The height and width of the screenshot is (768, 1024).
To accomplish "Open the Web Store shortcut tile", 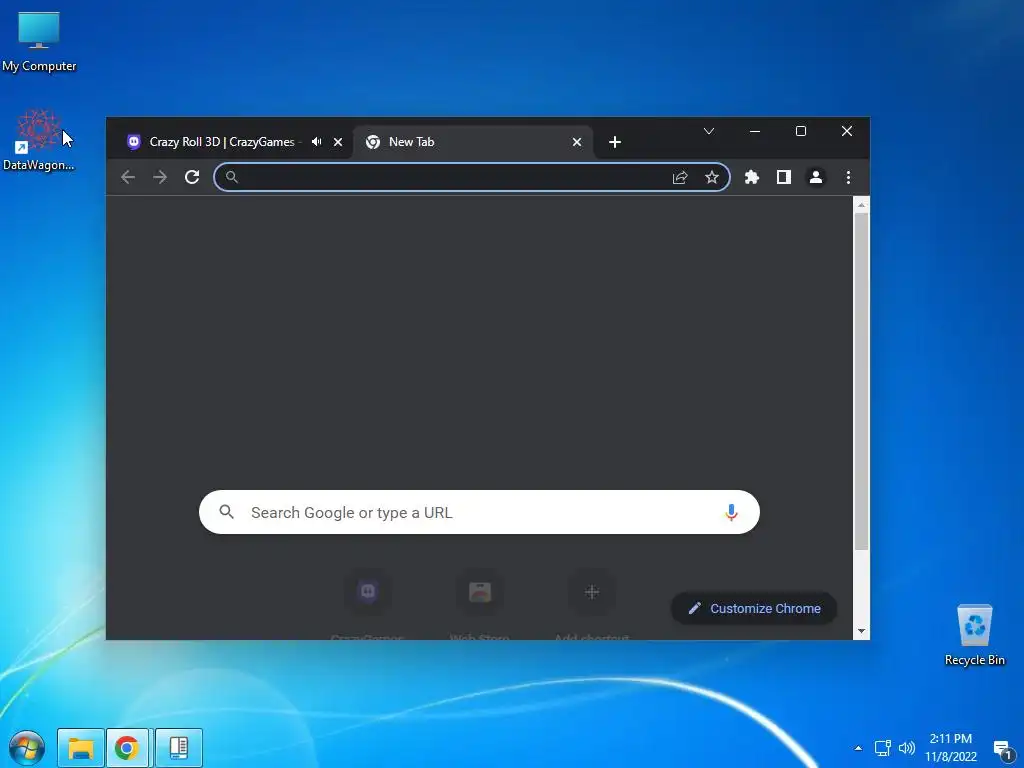I will click(480, 604).
